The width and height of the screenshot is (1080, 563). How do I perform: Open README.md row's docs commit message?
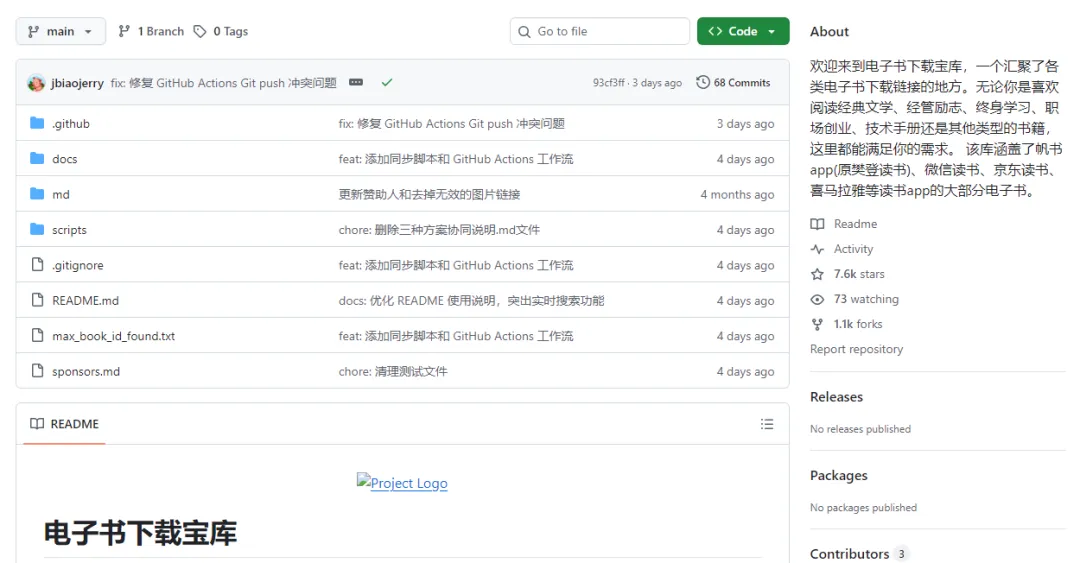[471, 300]
